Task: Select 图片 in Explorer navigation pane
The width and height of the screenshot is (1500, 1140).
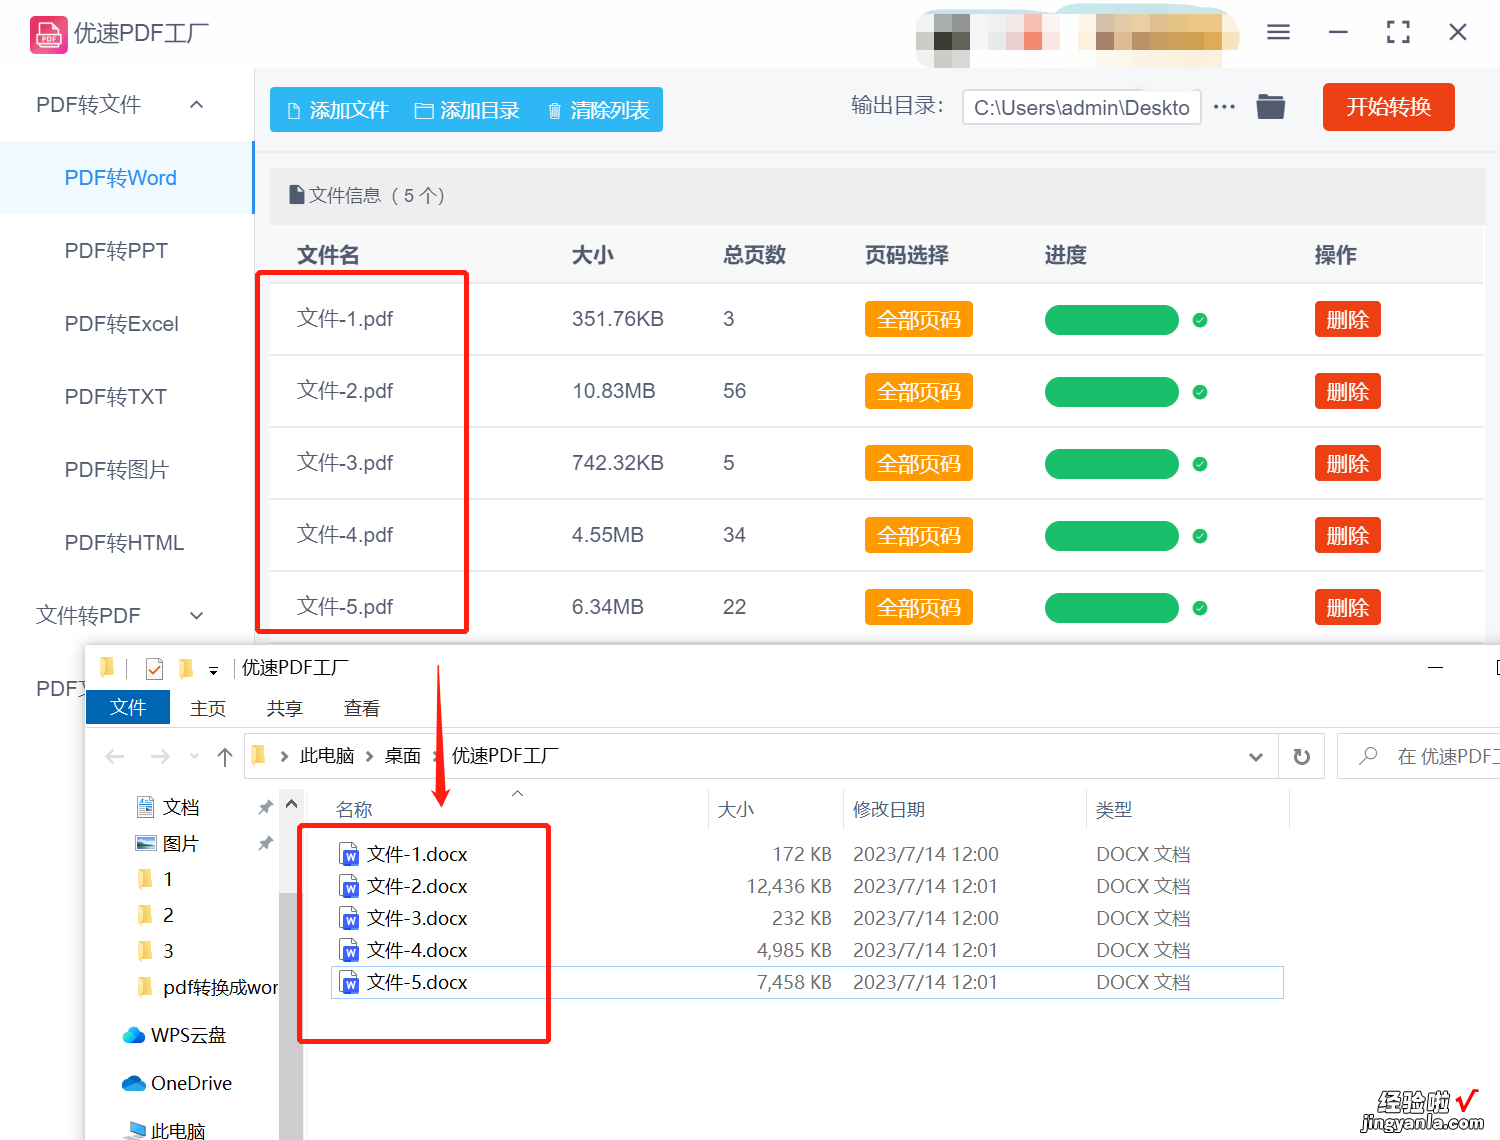Action: [181, 844]
